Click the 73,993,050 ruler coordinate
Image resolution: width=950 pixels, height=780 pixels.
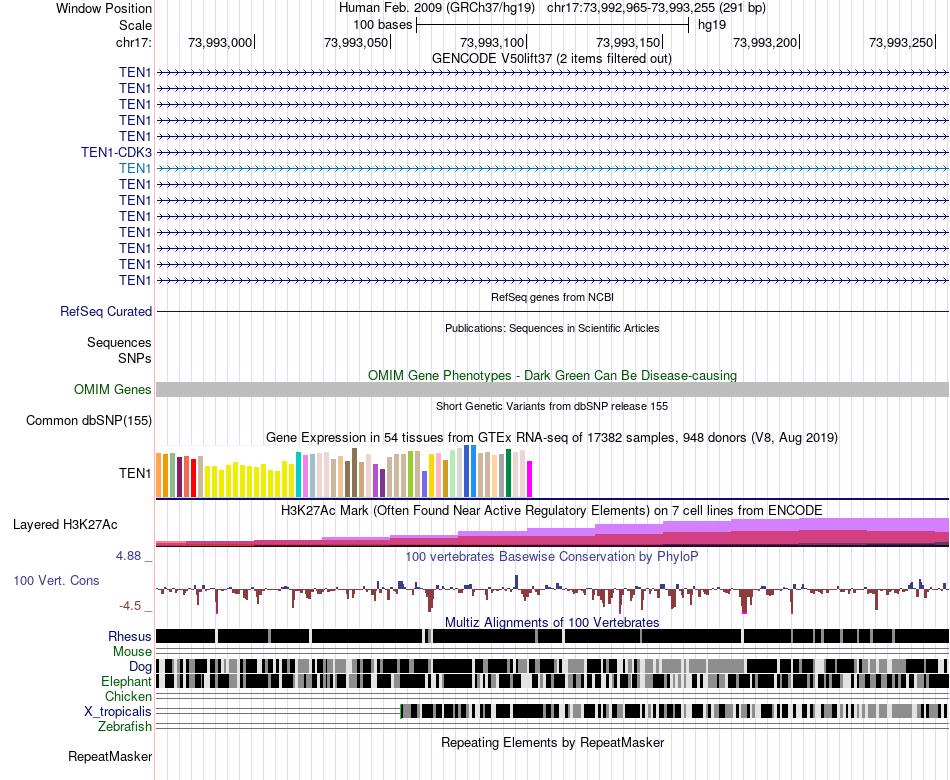pos(356,42)
